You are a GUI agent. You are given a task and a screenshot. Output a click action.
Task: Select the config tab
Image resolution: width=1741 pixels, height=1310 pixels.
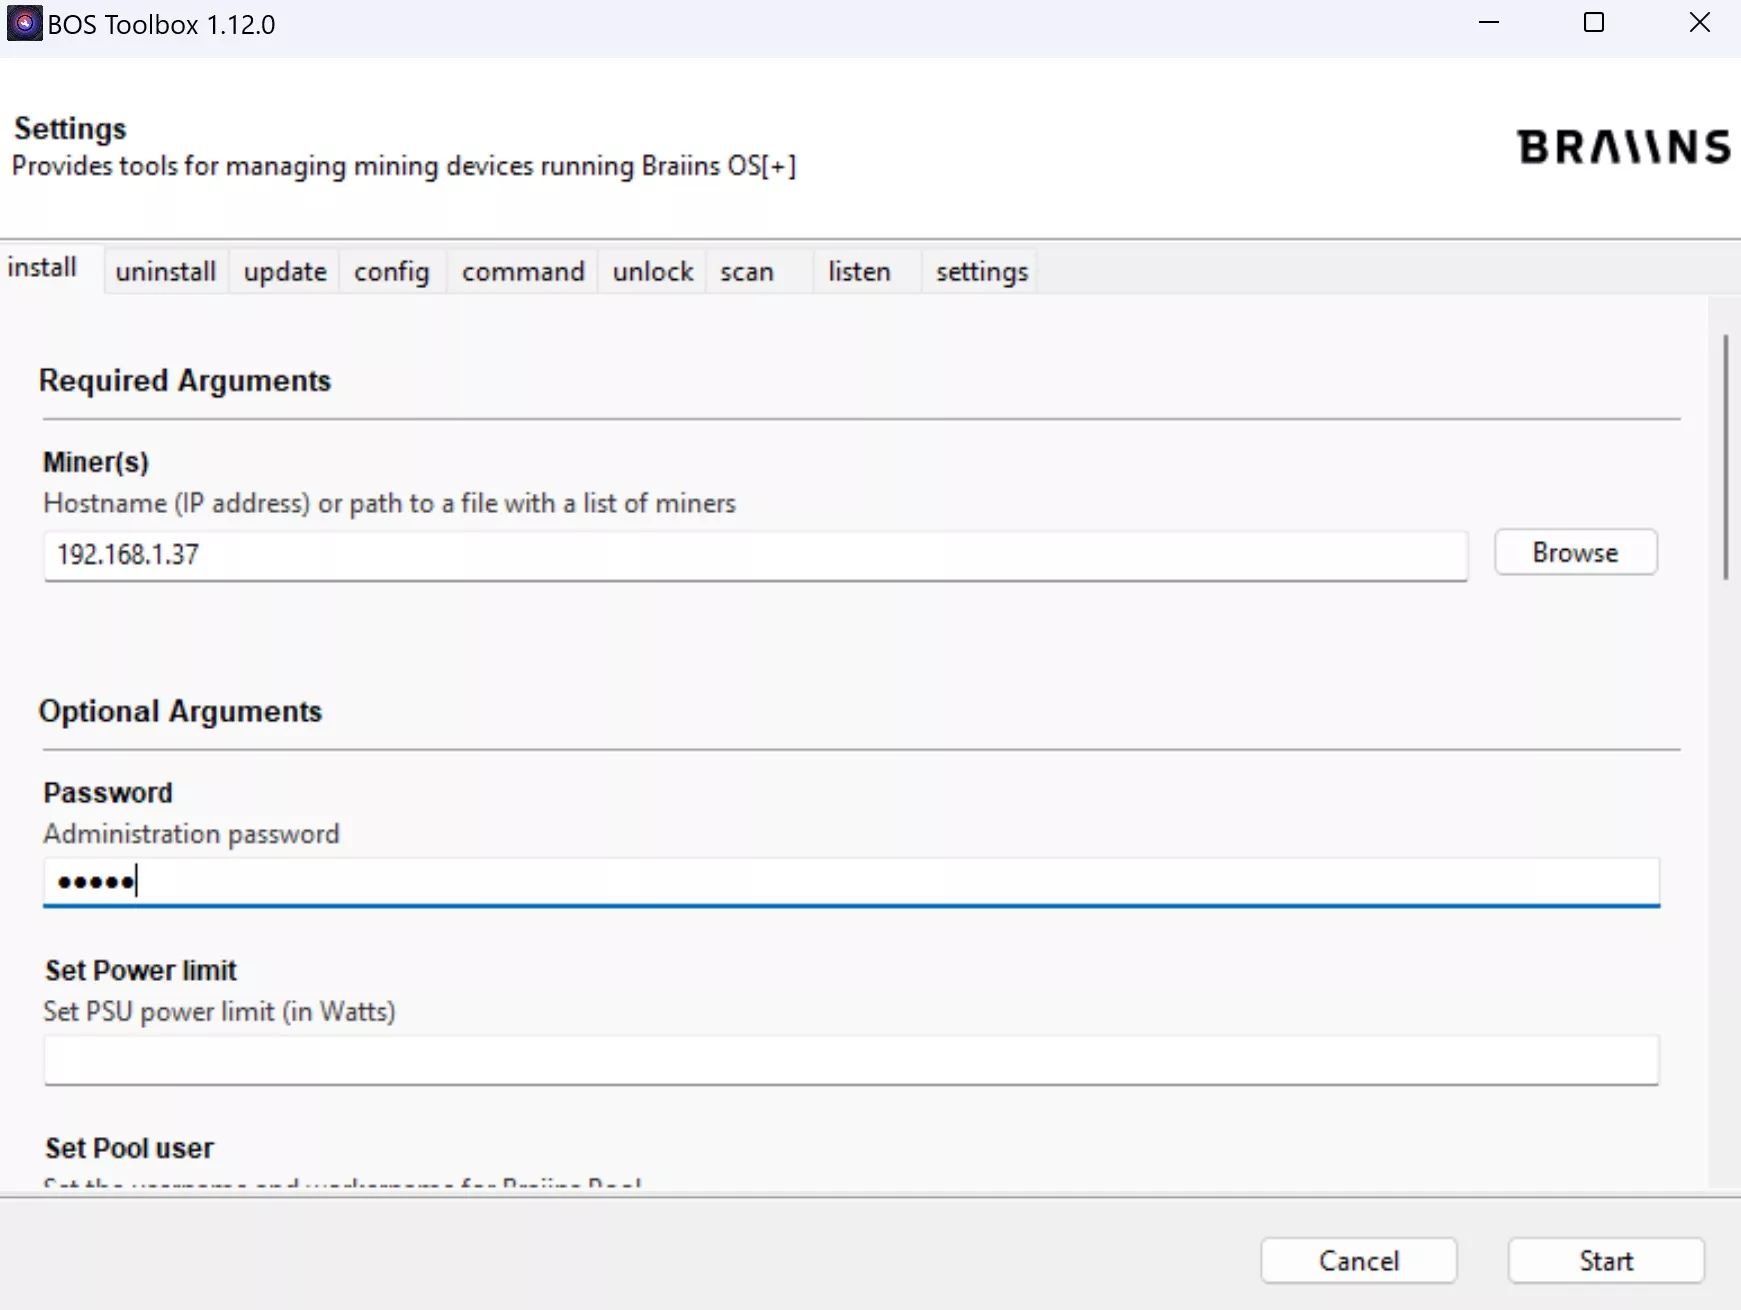pyautogui.click(x=391, y=272)
